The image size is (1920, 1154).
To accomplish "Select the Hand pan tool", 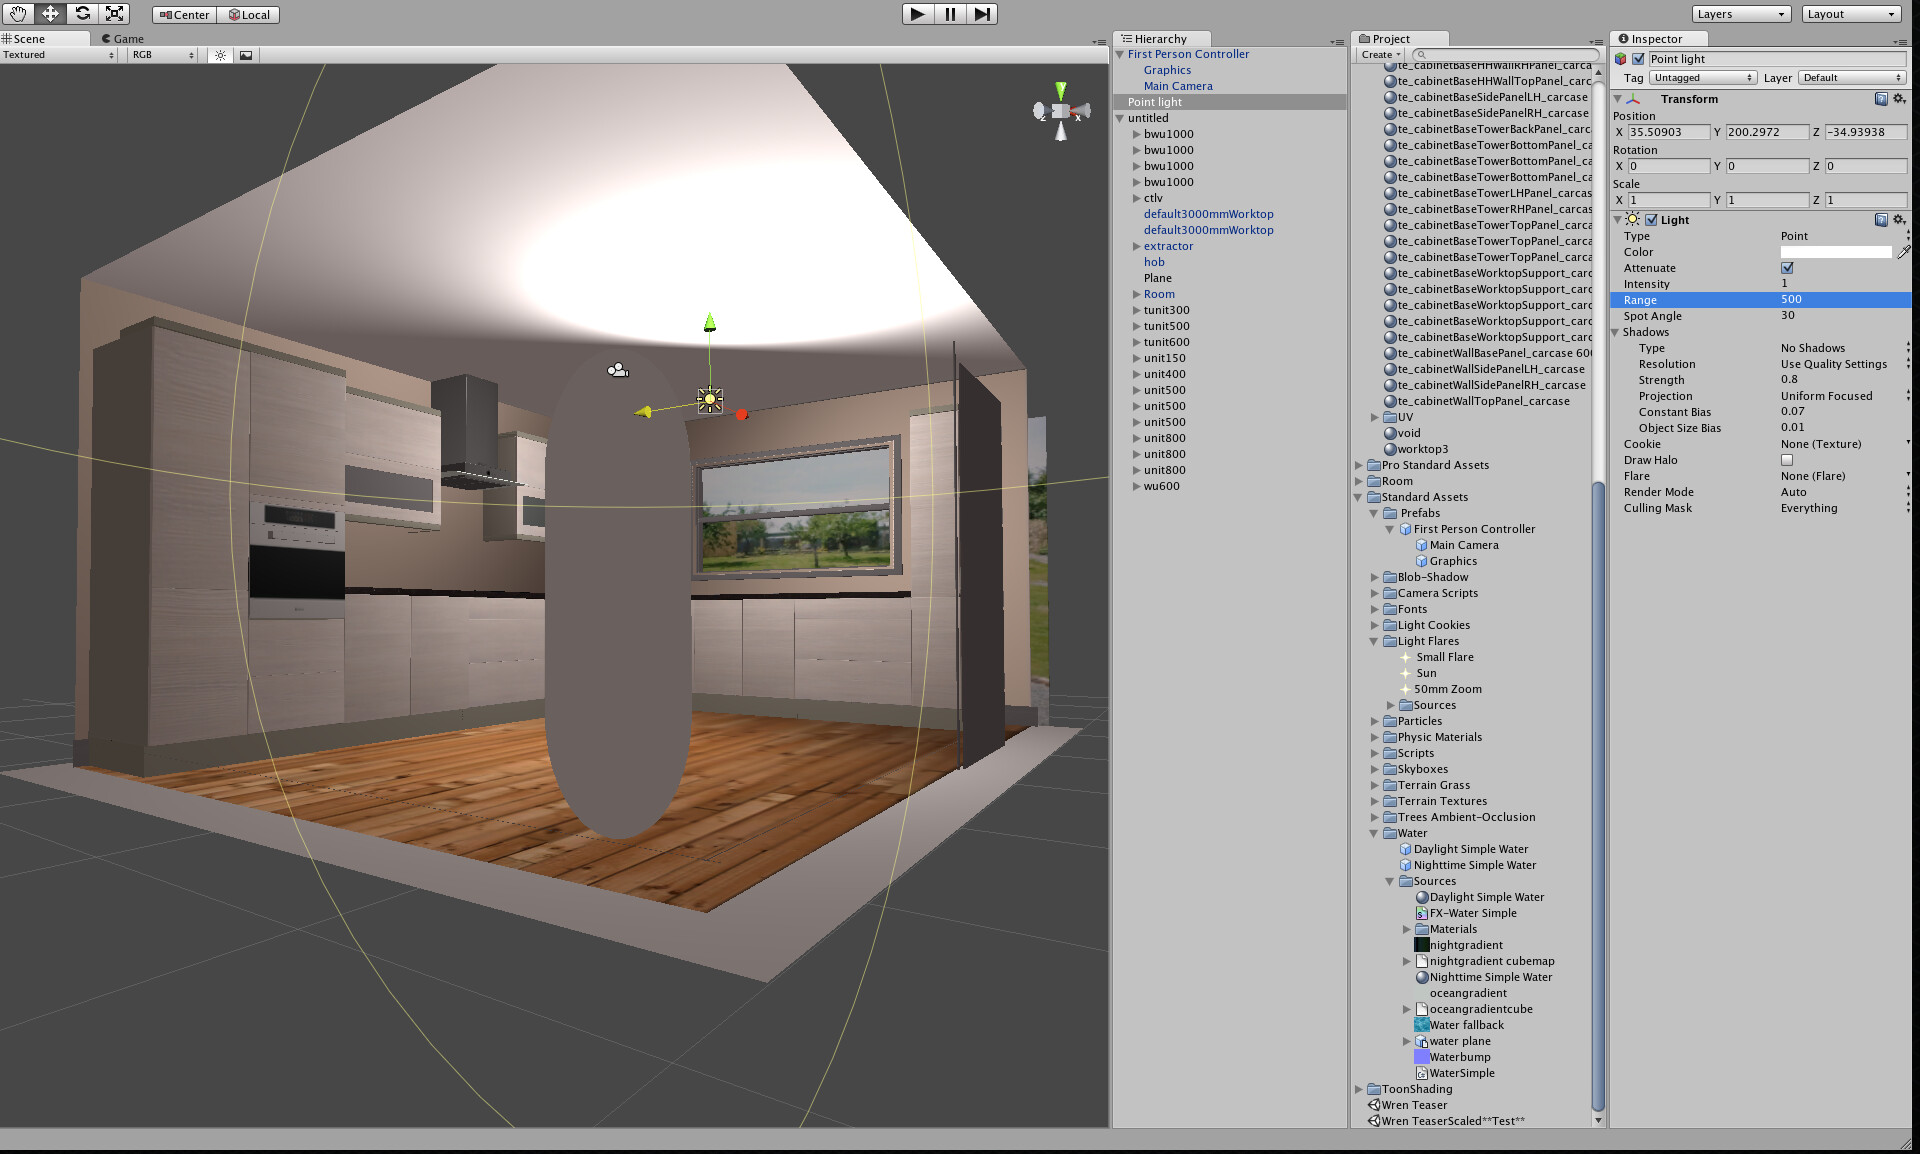I will tap(18, 14).
